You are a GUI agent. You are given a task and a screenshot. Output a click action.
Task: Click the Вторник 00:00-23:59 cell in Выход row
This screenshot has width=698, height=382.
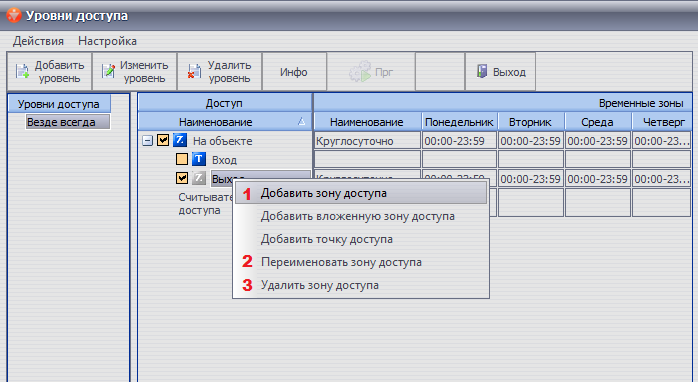point(531,178)
